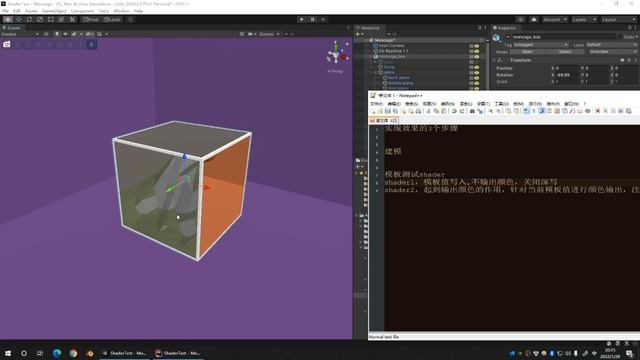Step one frame in Unity
The width and height of the screenshot is (640, 360).
click(323, 20)
